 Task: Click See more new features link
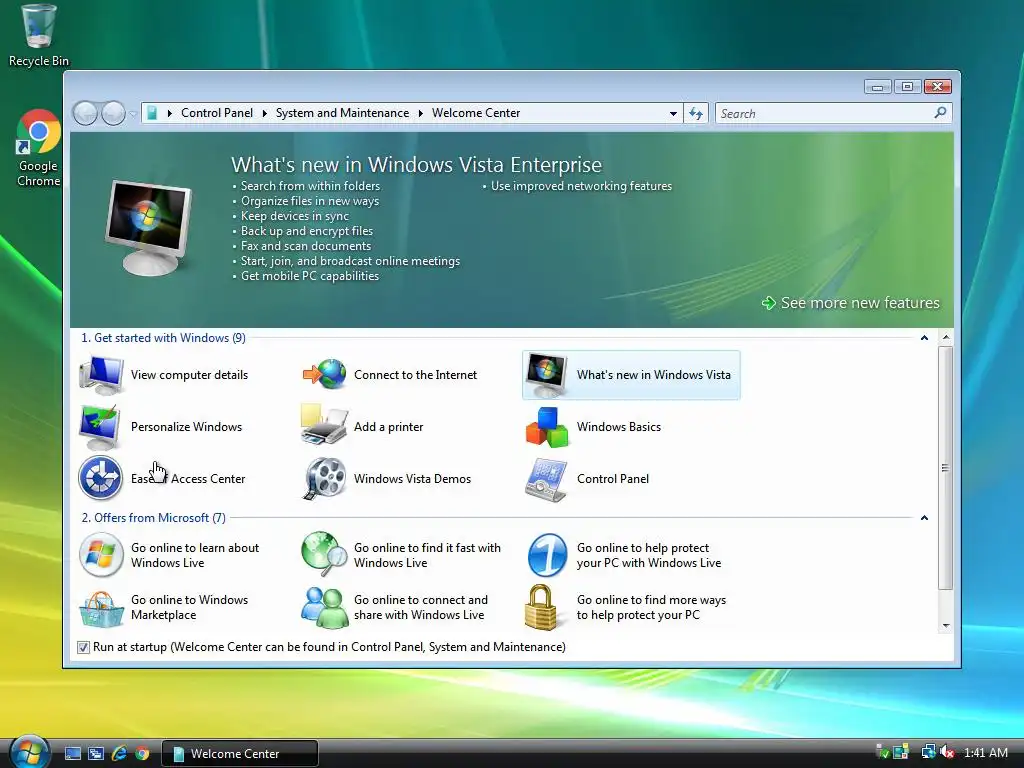pos(851,303)
